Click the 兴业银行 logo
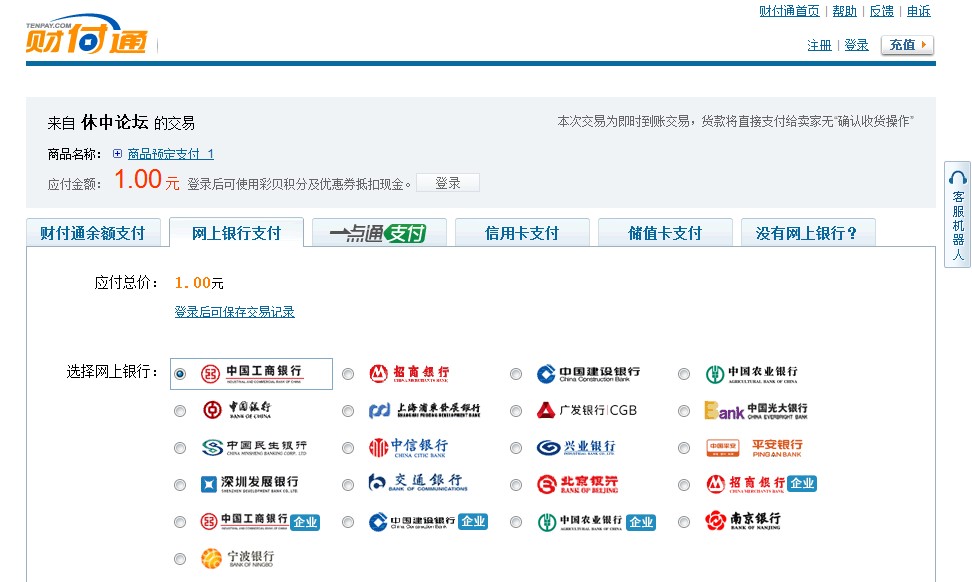The height and width of the screenshot is (582, 972). pyautogui.click(x=576, y=448)
